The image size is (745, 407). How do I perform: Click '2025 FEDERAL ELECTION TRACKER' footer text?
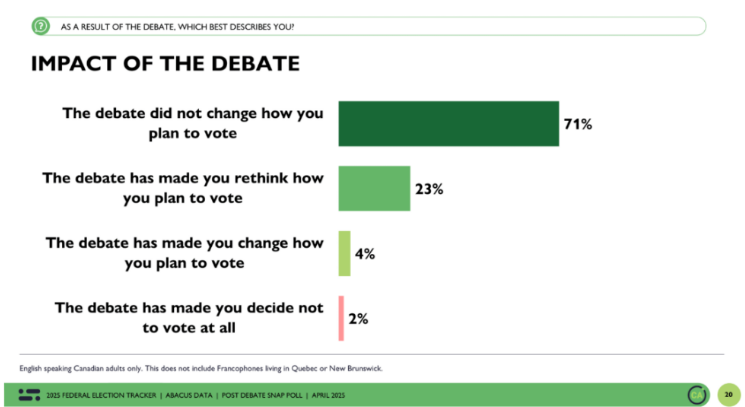coord(101,395)
